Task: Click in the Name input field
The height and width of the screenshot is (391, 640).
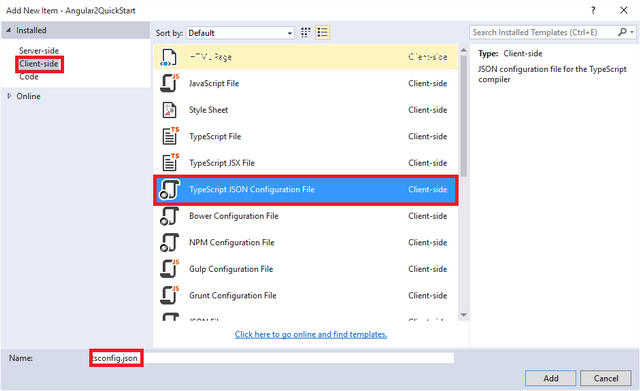Action: pyautogui.click(x=272, y=358)
